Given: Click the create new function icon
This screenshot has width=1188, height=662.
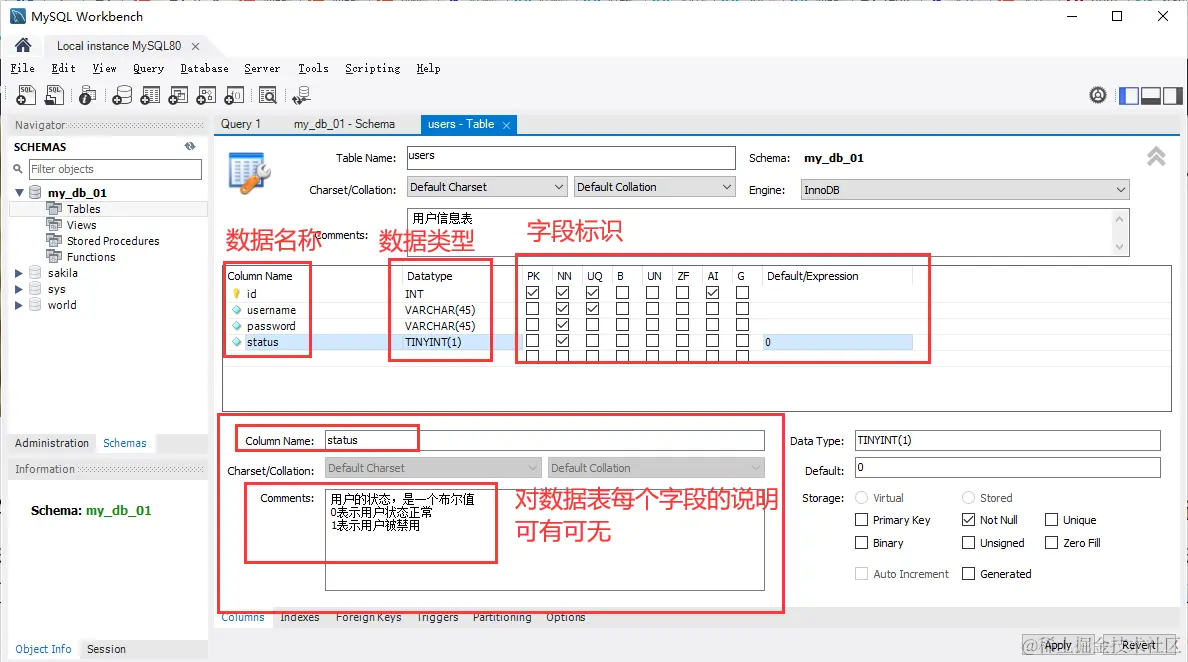Looking at the screenshot, I should tap(234, 95).
